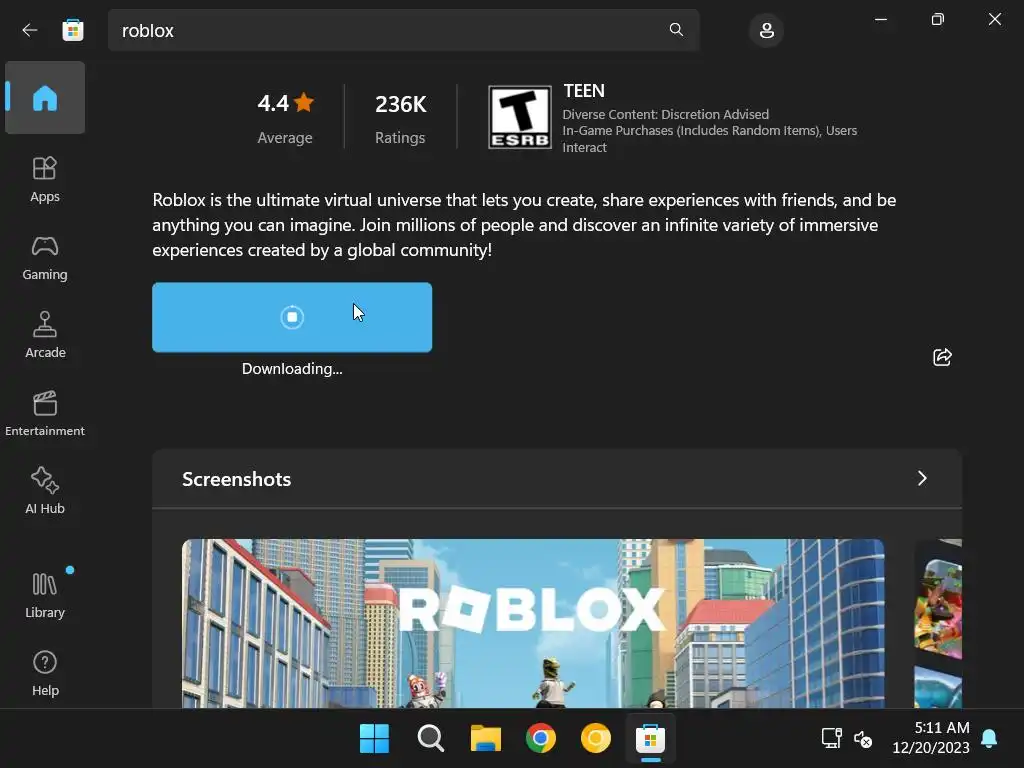Image resolution: width=1024 pixels, height=768 pixels.
Task: Click the search box containing roblox
Action: [x=404, y=30]
